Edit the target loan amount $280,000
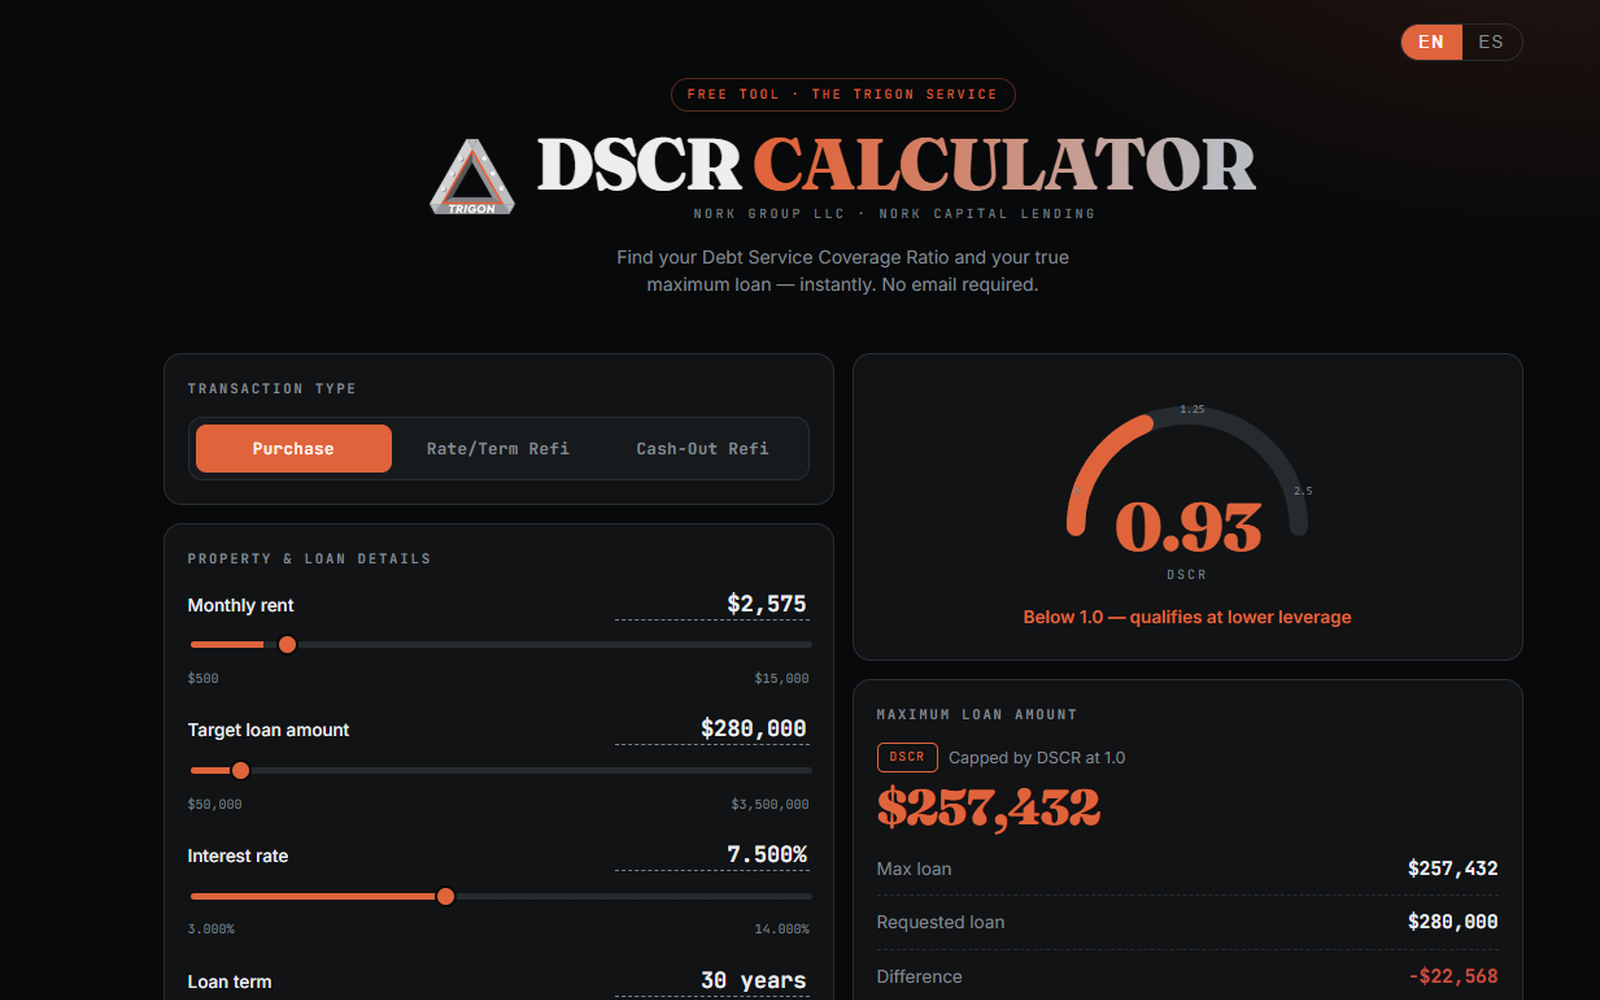The image size is (1600, 1000). pos(712,729)
